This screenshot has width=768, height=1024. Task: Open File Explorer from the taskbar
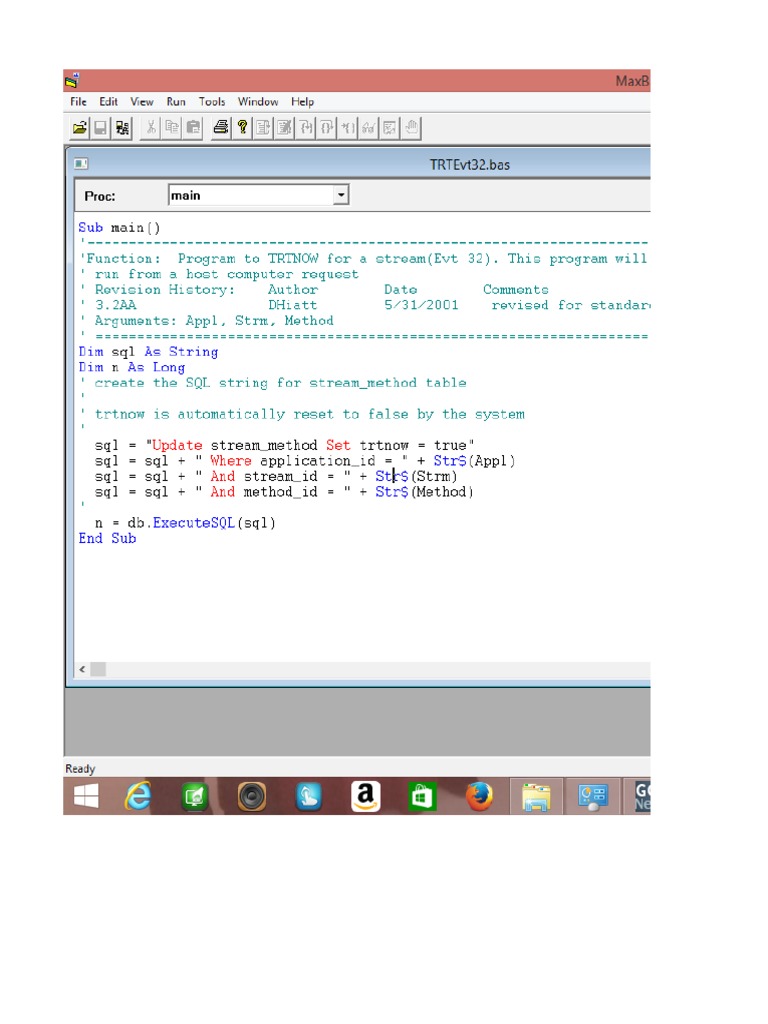coord(537,797)
